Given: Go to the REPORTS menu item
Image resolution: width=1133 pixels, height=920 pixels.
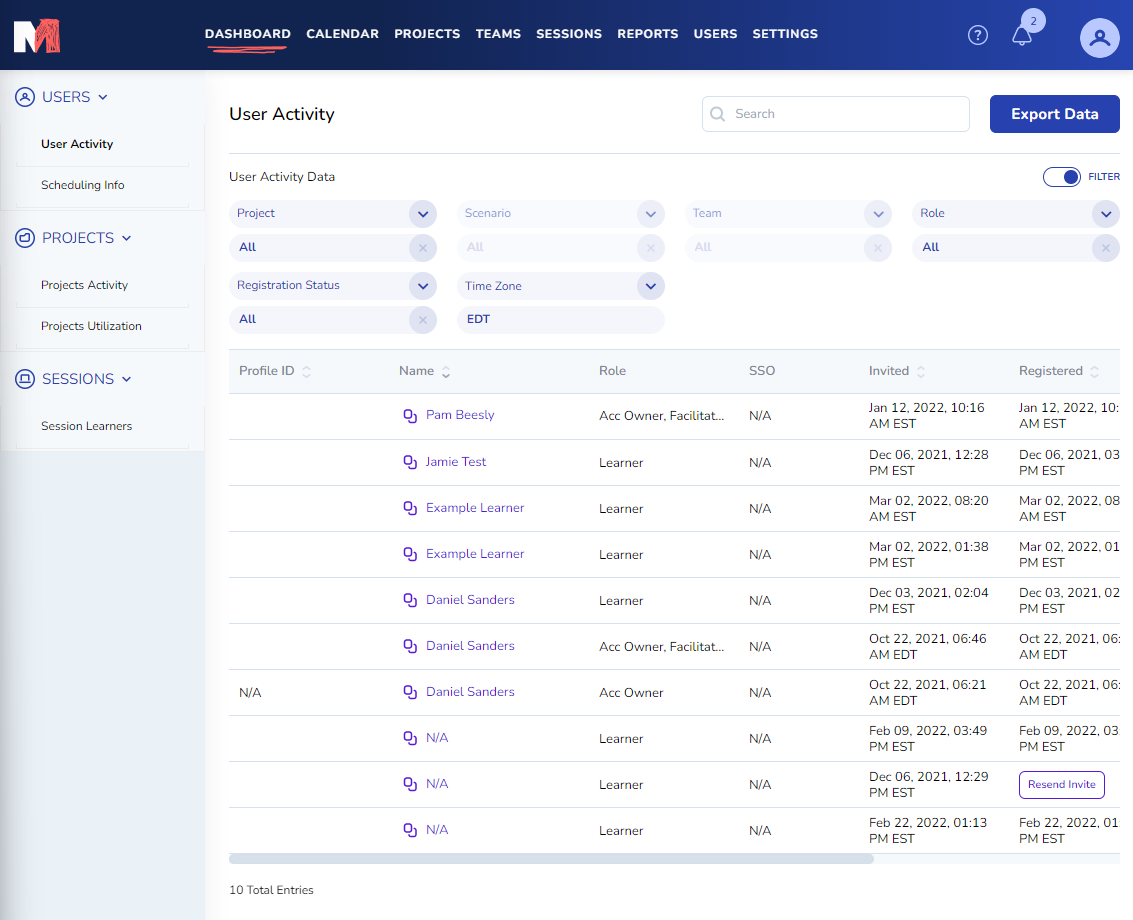Looking at the screenshot, I should (x=647, y=34).
